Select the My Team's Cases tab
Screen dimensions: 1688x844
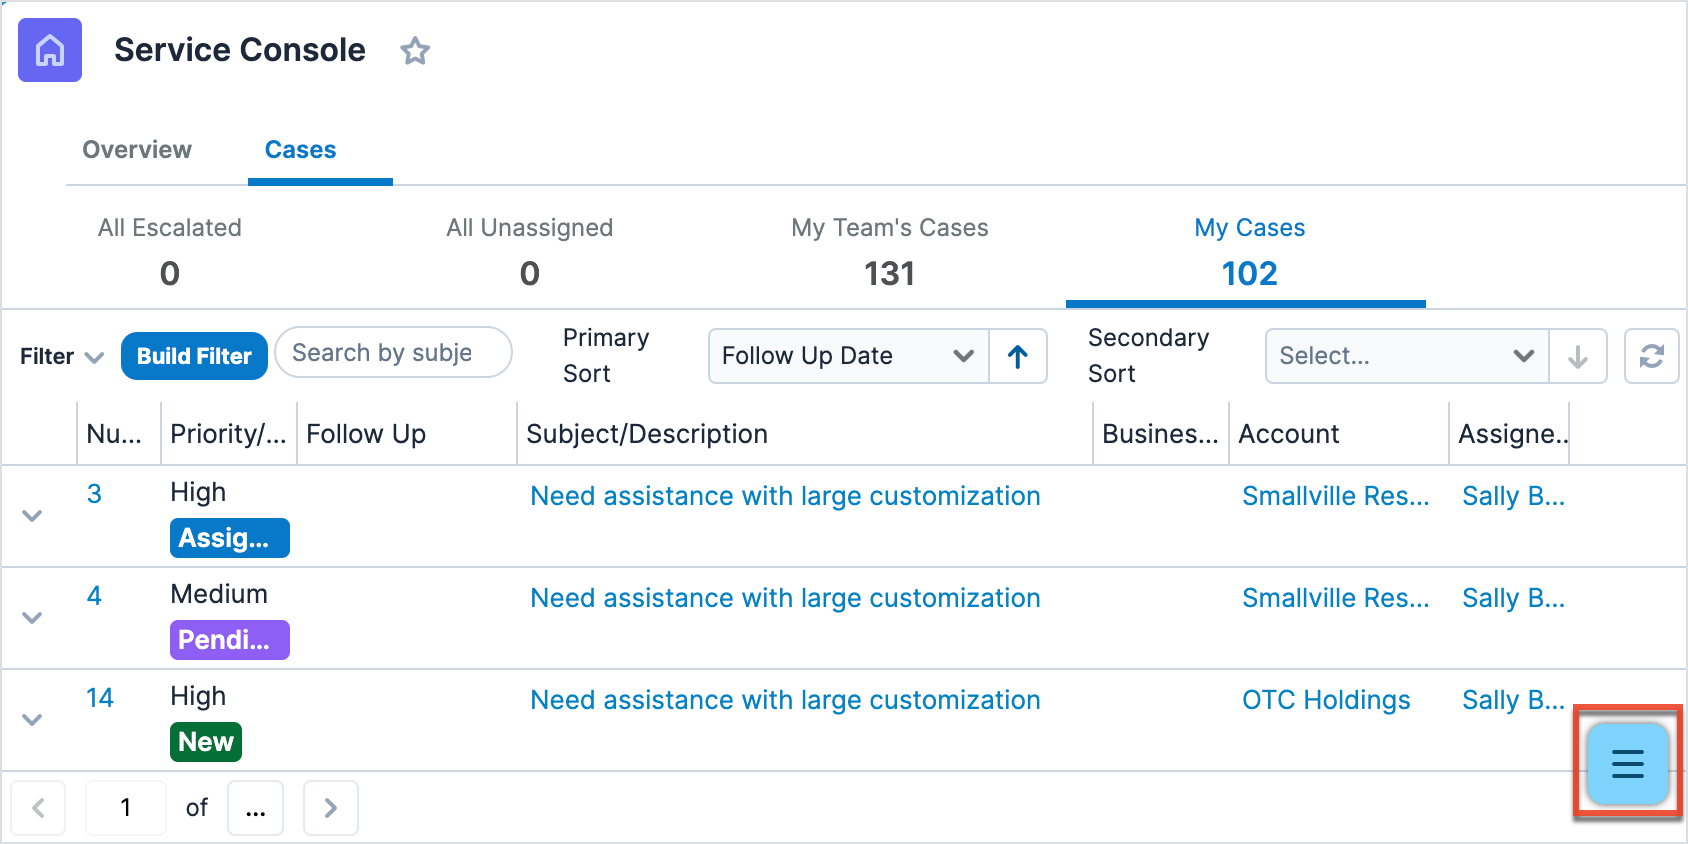[889, 250]
